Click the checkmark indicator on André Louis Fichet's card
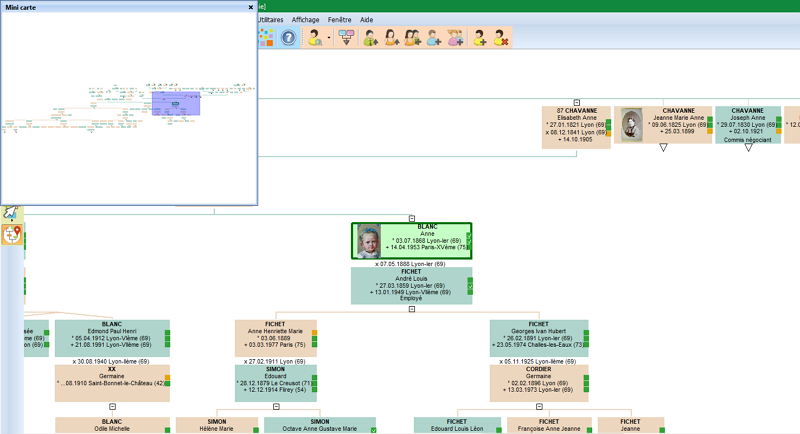This screenshot has width=800, height=434. 470,286
